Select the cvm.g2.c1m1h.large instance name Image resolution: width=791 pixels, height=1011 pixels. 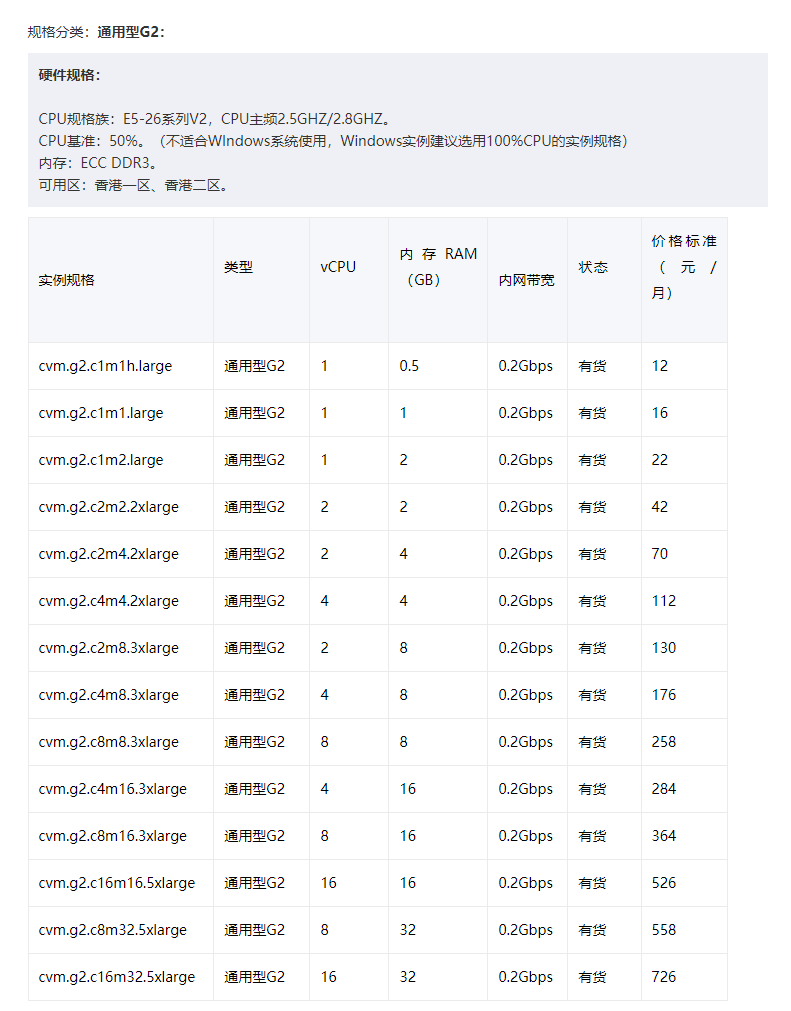pyautogui.click(x=105, y=366)
